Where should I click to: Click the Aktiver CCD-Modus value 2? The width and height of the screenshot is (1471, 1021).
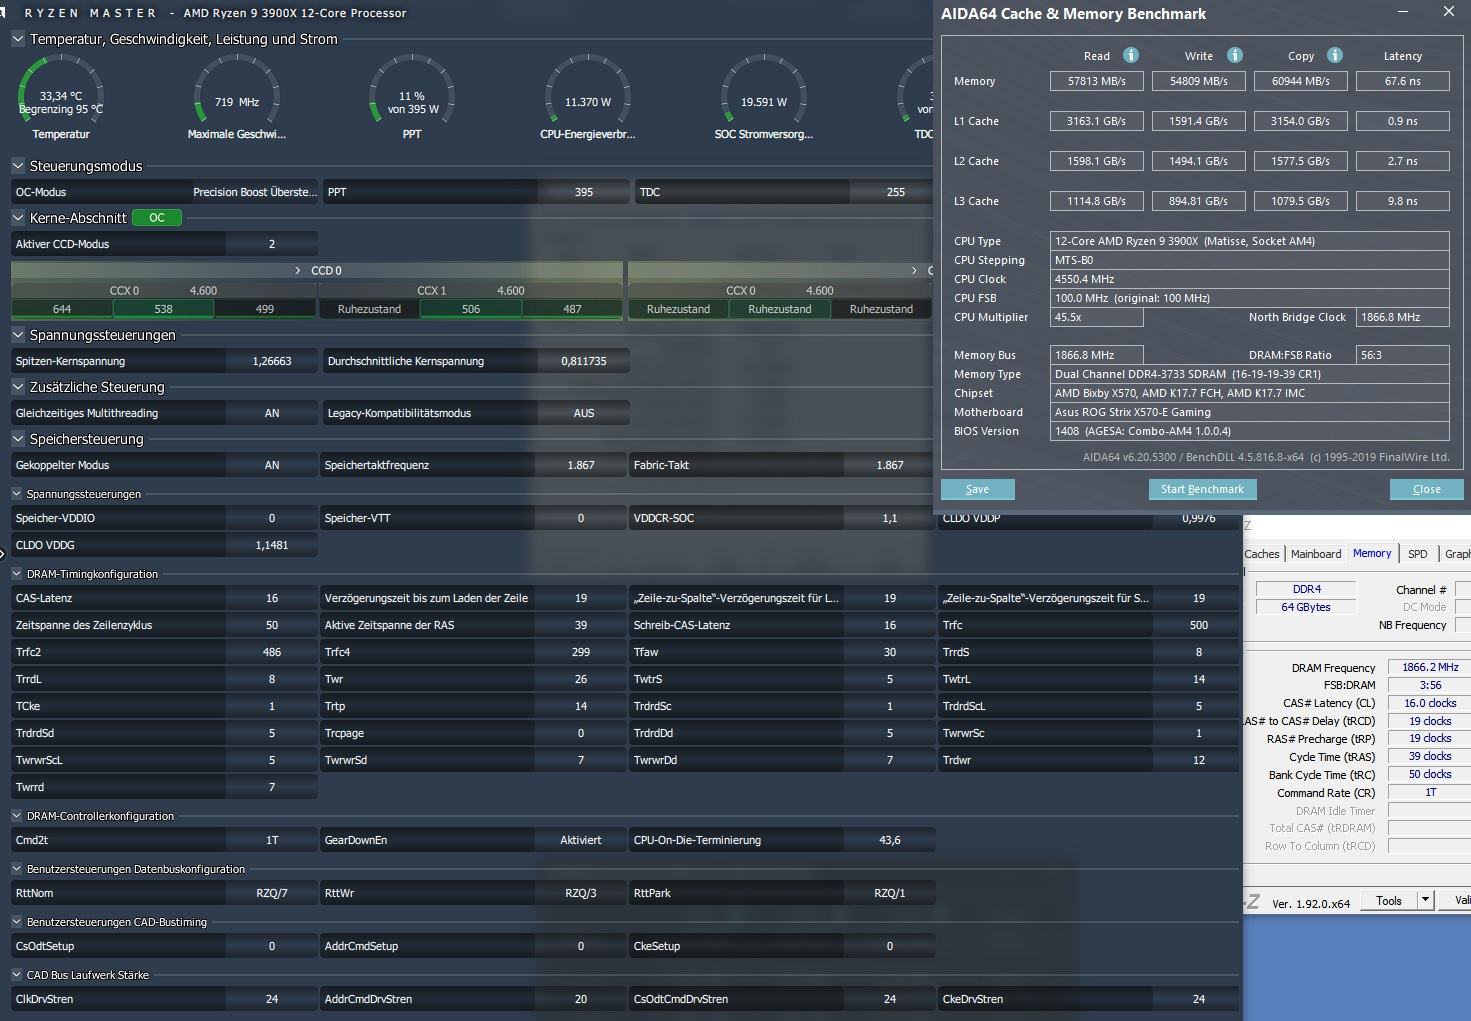coord(272,244)
